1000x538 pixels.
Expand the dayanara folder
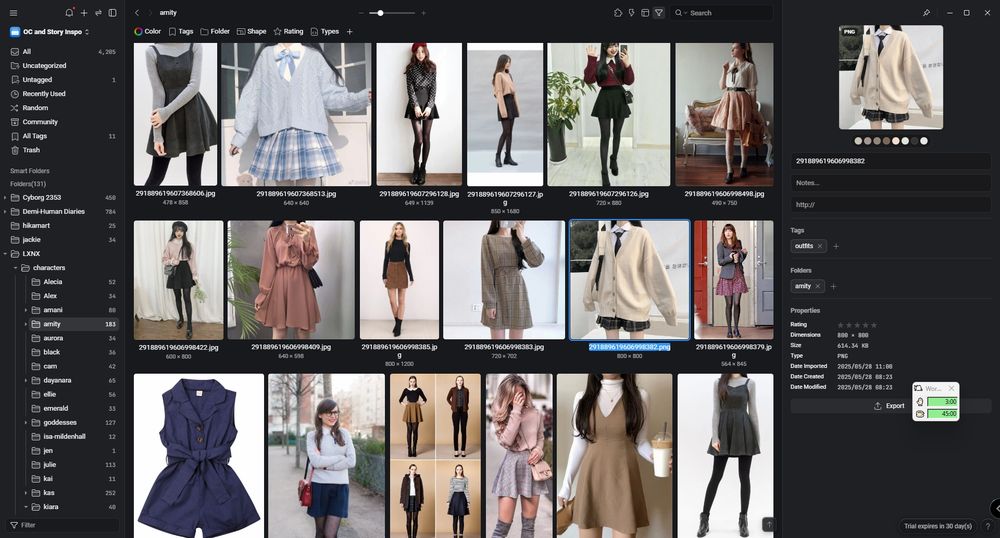(26, 381)
